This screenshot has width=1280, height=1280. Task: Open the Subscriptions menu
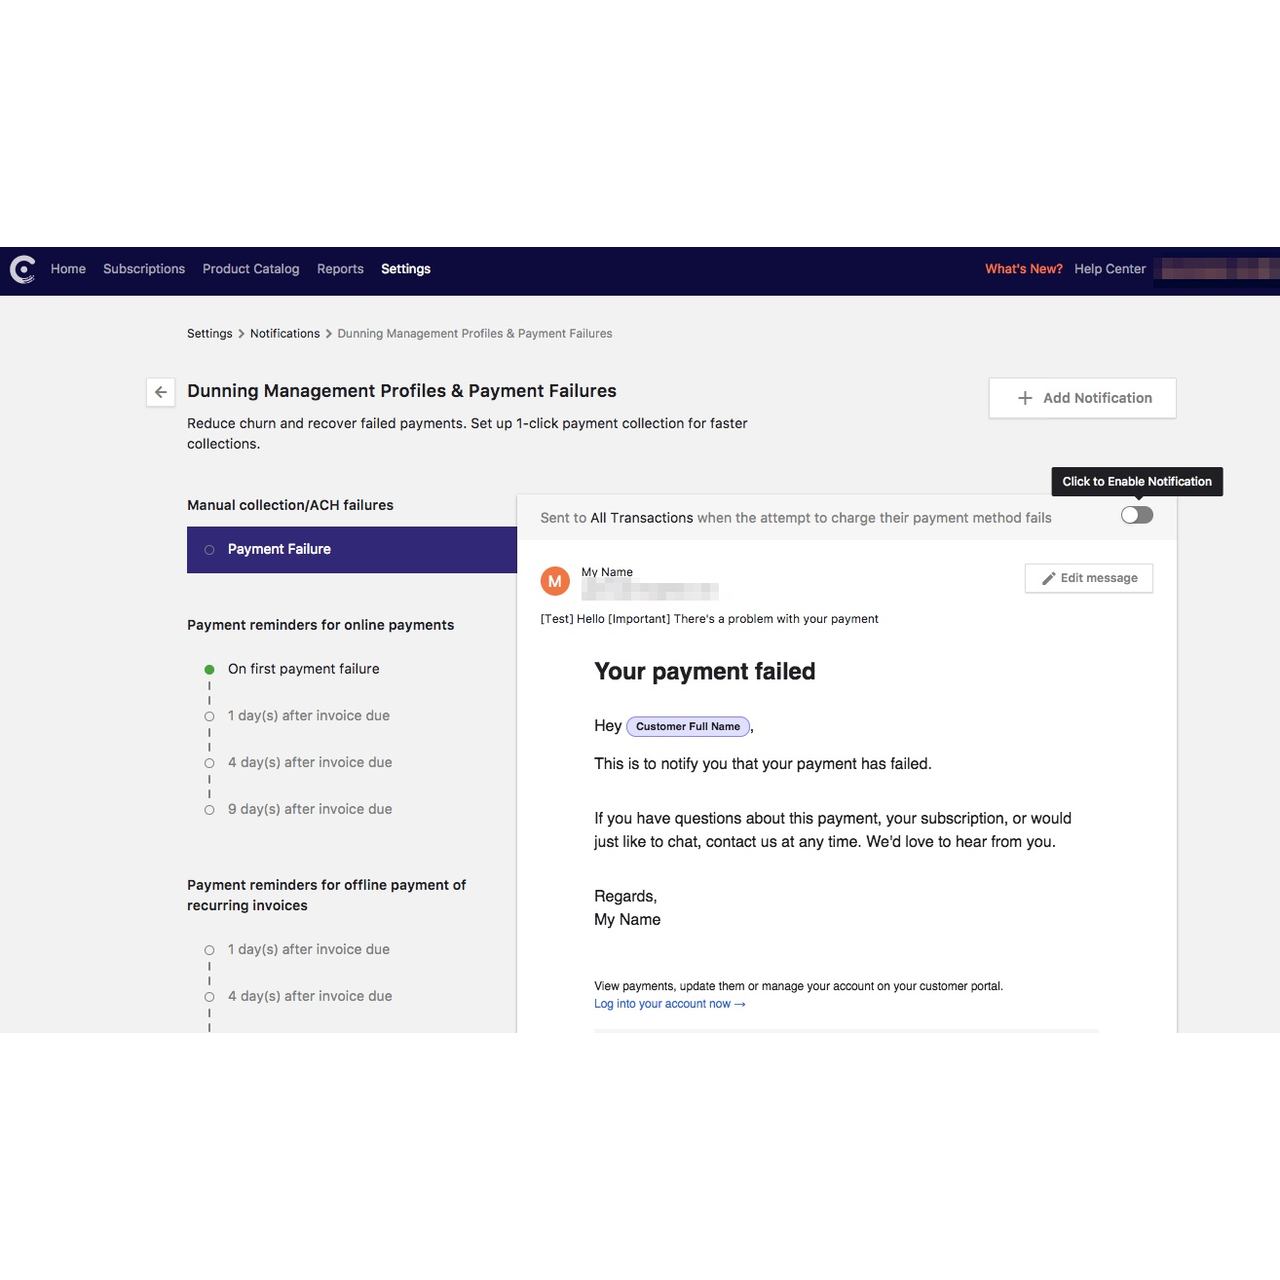(144, 269)
